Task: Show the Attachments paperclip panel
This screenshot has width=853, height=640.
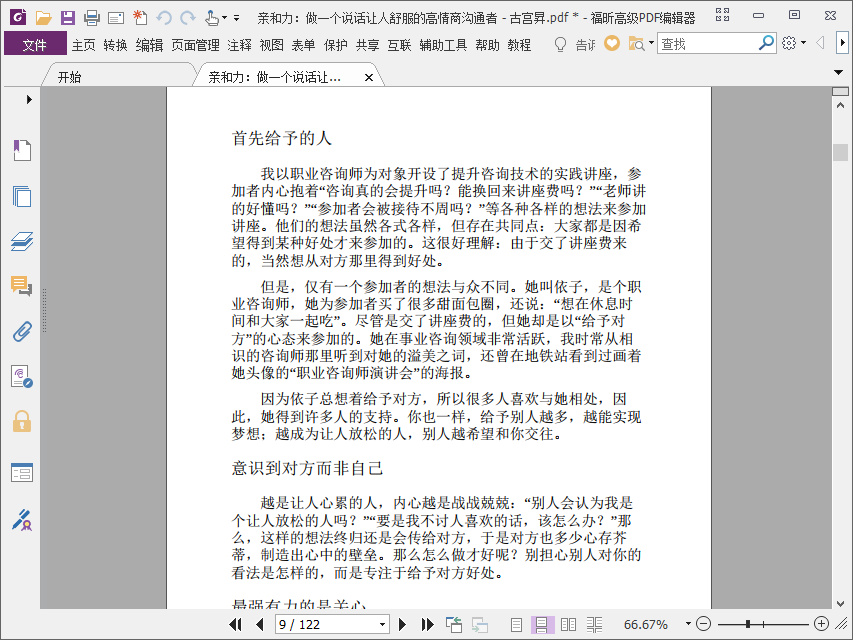Action: [x=22, y=331]
